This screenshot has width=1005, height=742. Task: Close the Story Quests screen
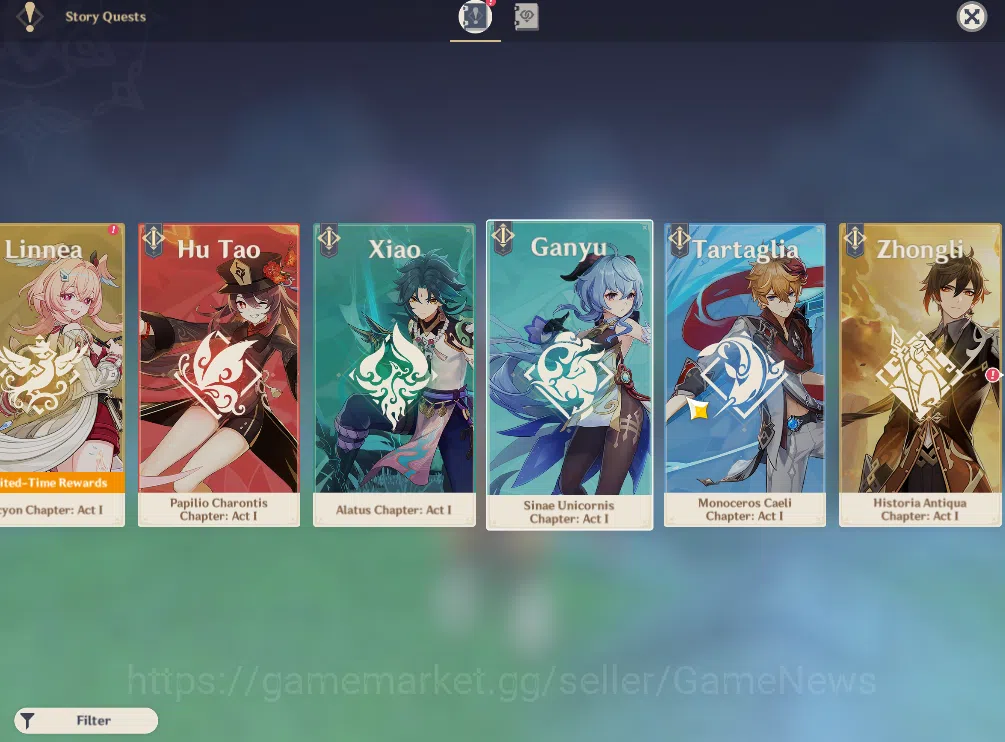point(972,17)
